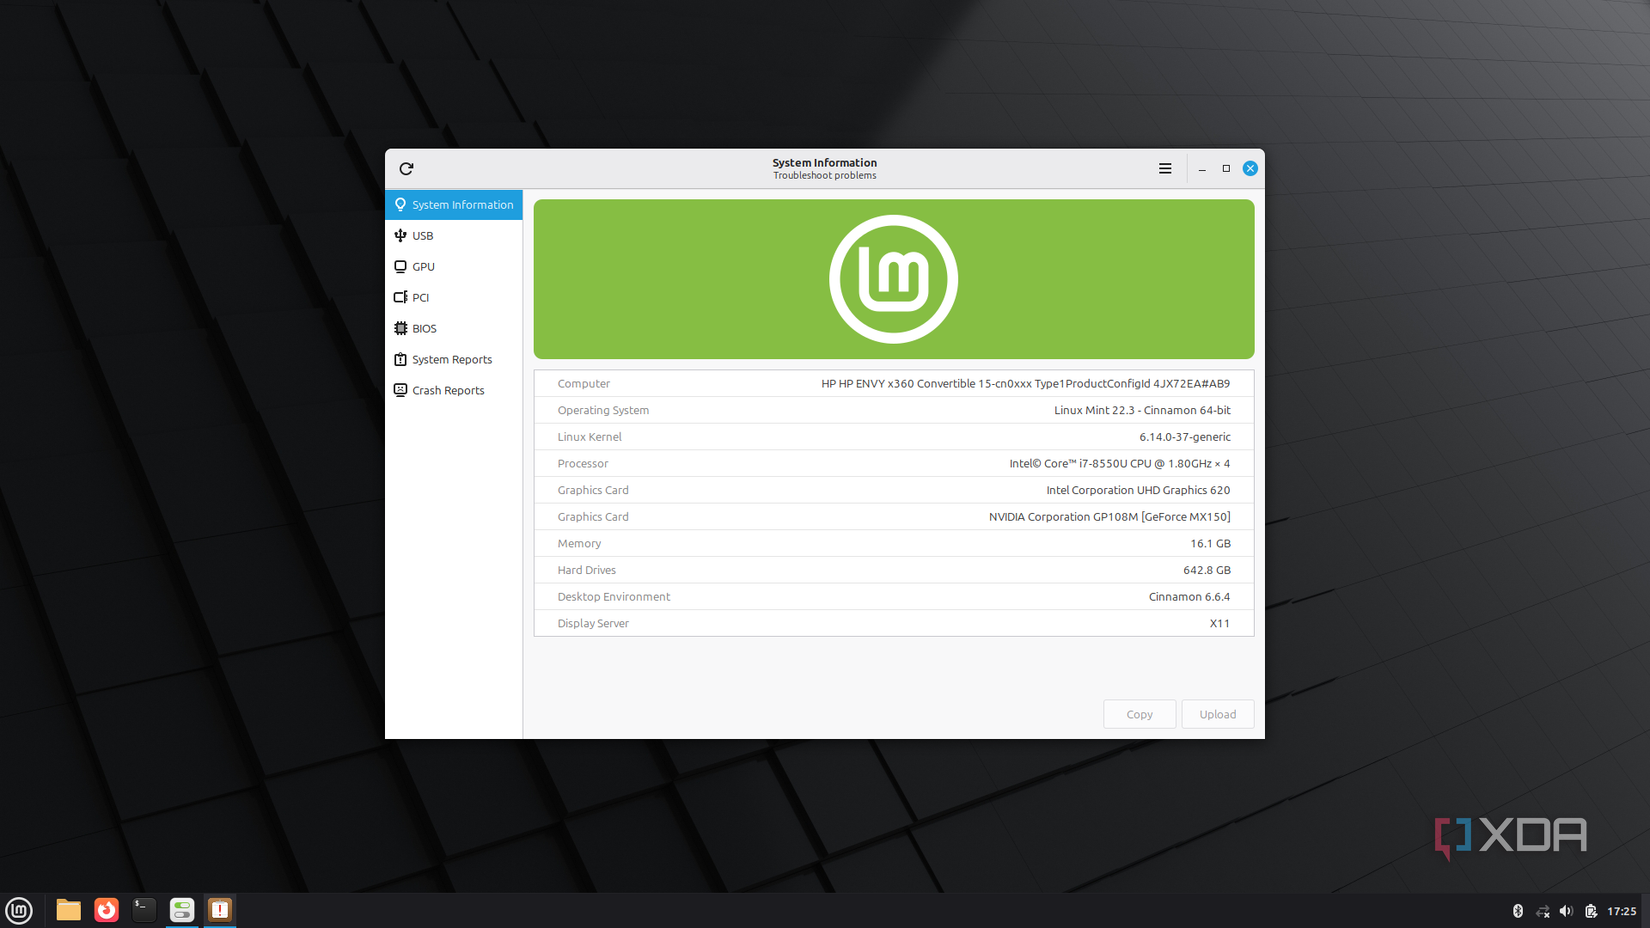Open the Linux Mint start menu
Screen dimensions: 1650x928
[x=19, y=910]
